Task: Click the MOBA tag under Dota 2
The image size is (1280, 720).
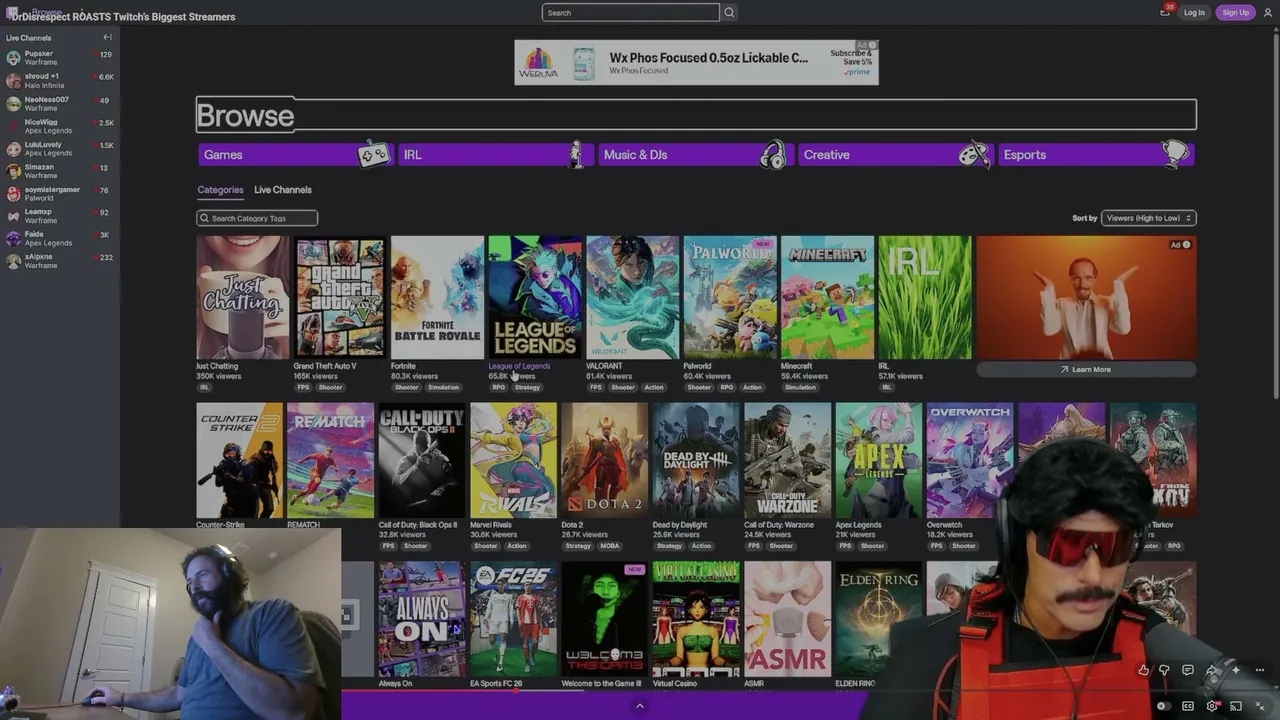Action: [609, 546]
